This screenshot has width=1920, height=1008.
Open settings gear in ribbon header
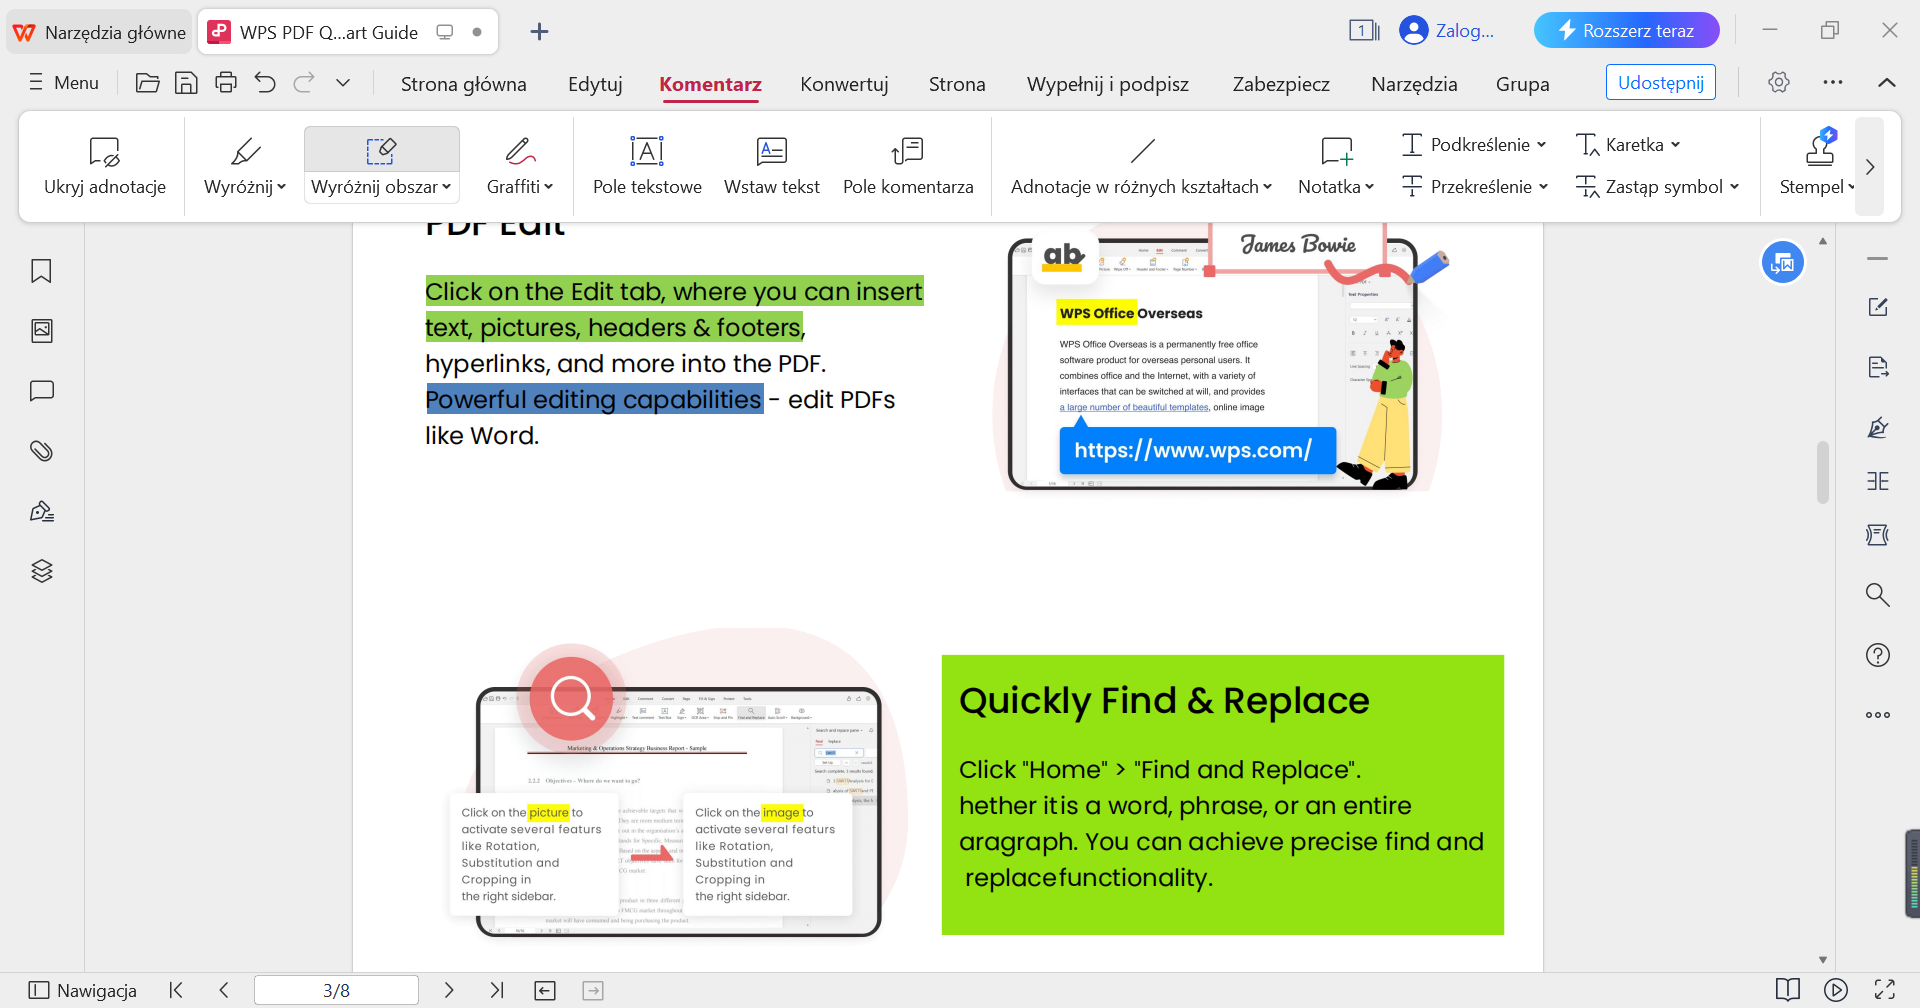coord(1779,82)
